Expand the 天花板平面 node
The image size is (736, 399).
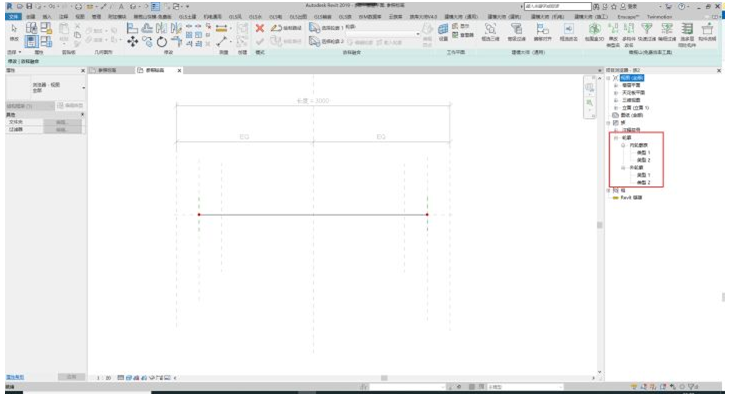[x=616, y=93]
